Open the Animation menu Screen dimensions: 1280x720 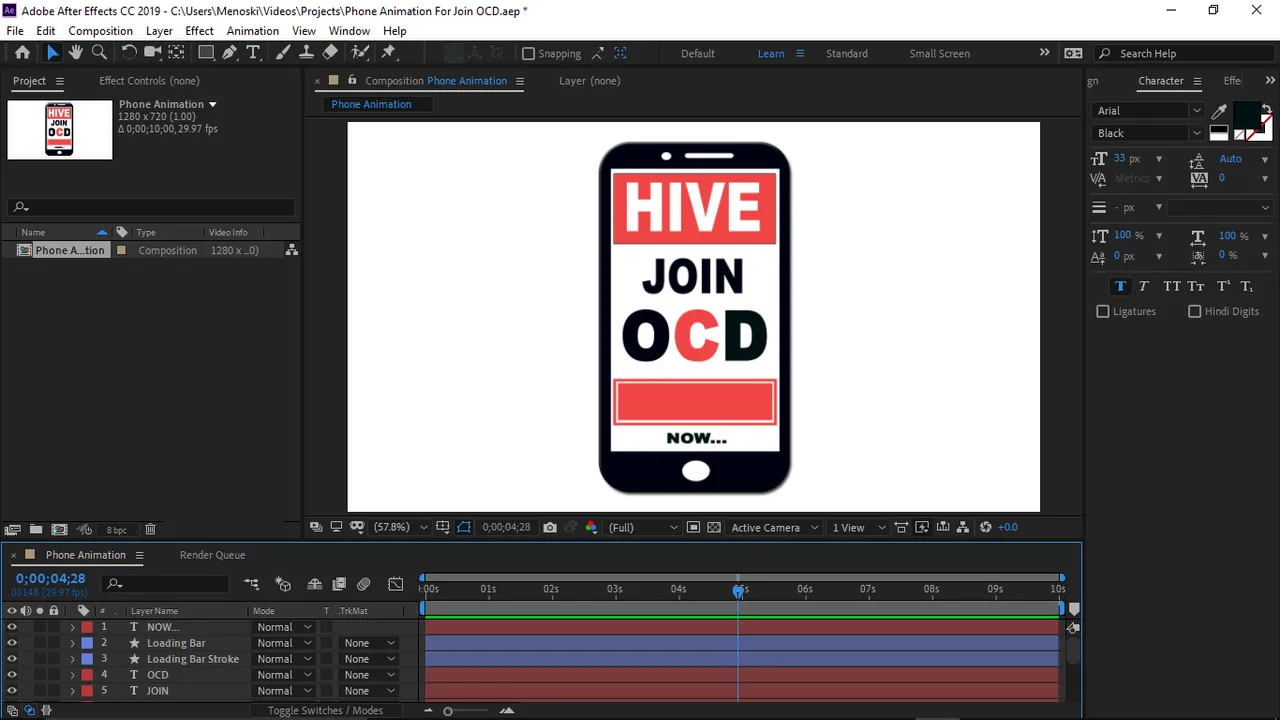click(x=252, y=31)
